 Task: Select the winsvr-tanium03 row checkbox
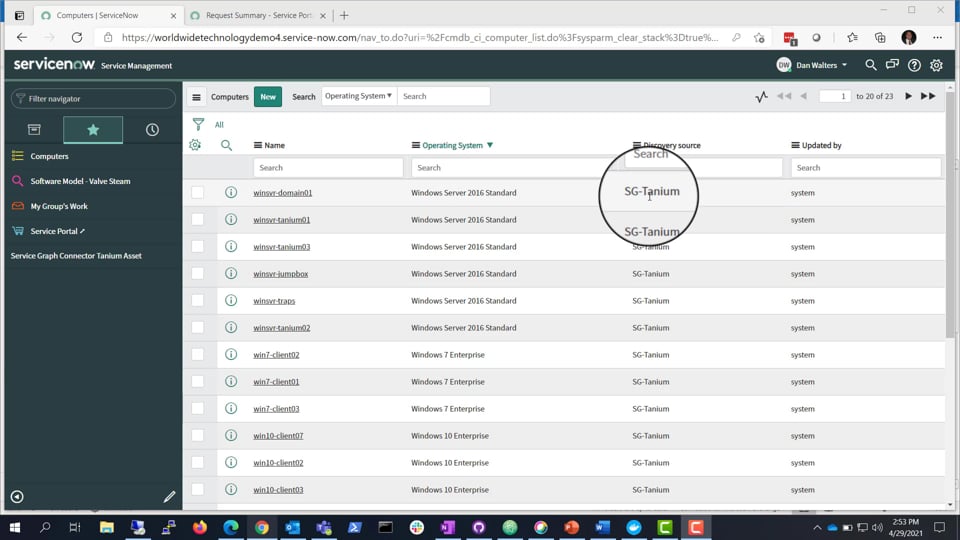pyautogui.click(x=197, y=247)
